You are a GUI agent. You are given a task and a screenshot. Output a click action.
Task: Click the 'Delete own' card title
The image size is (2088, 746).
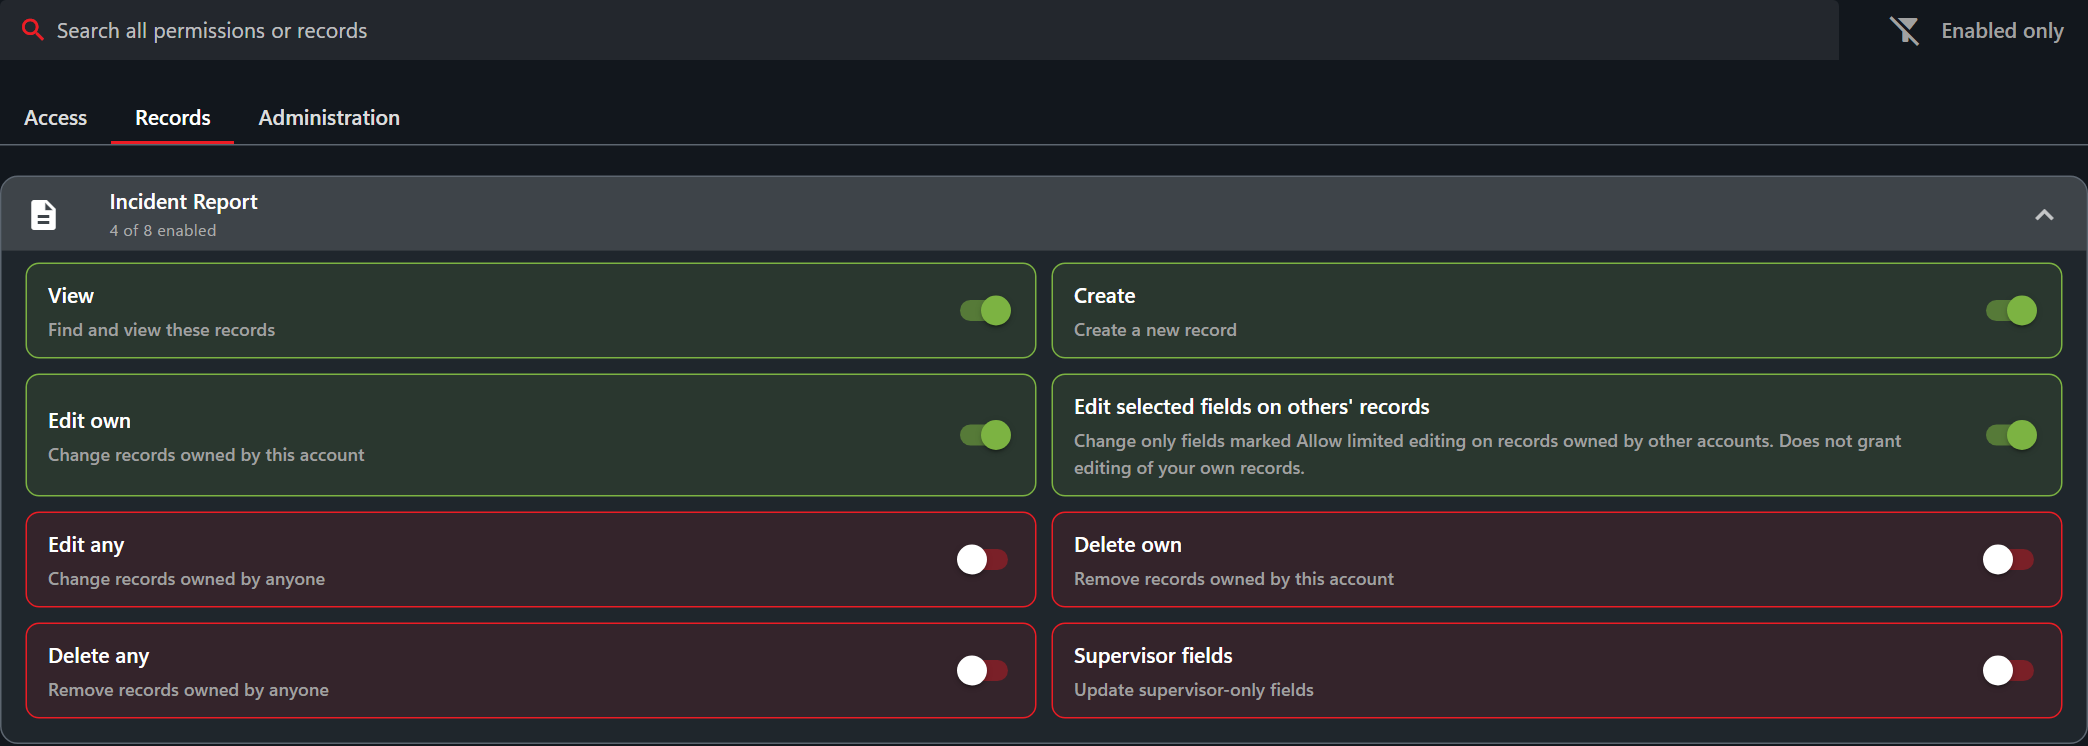pyautogui.click(x=1128, y=545)
